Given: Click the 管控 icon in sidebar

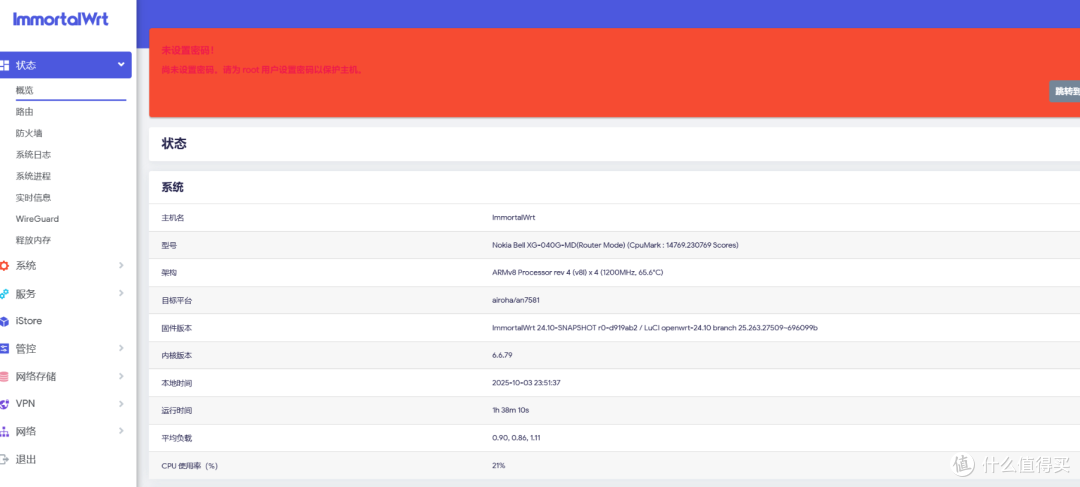Looking at the screenshot, I should (x=4, y=349).
